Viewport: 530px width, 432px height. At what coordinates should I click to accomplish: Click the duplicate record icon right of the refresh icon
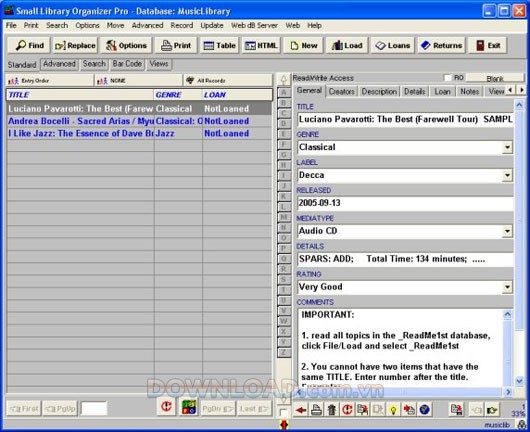pos(362,410)
